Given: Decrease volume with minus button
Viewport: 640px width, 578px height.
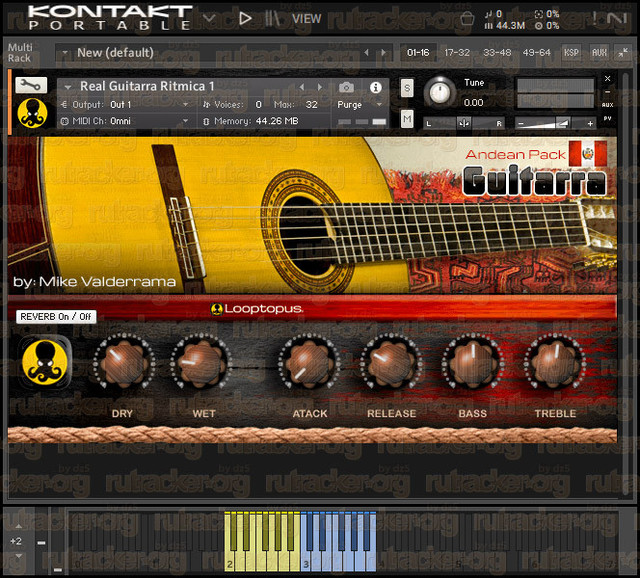Looking at the screenshot, I should [520, 123].
